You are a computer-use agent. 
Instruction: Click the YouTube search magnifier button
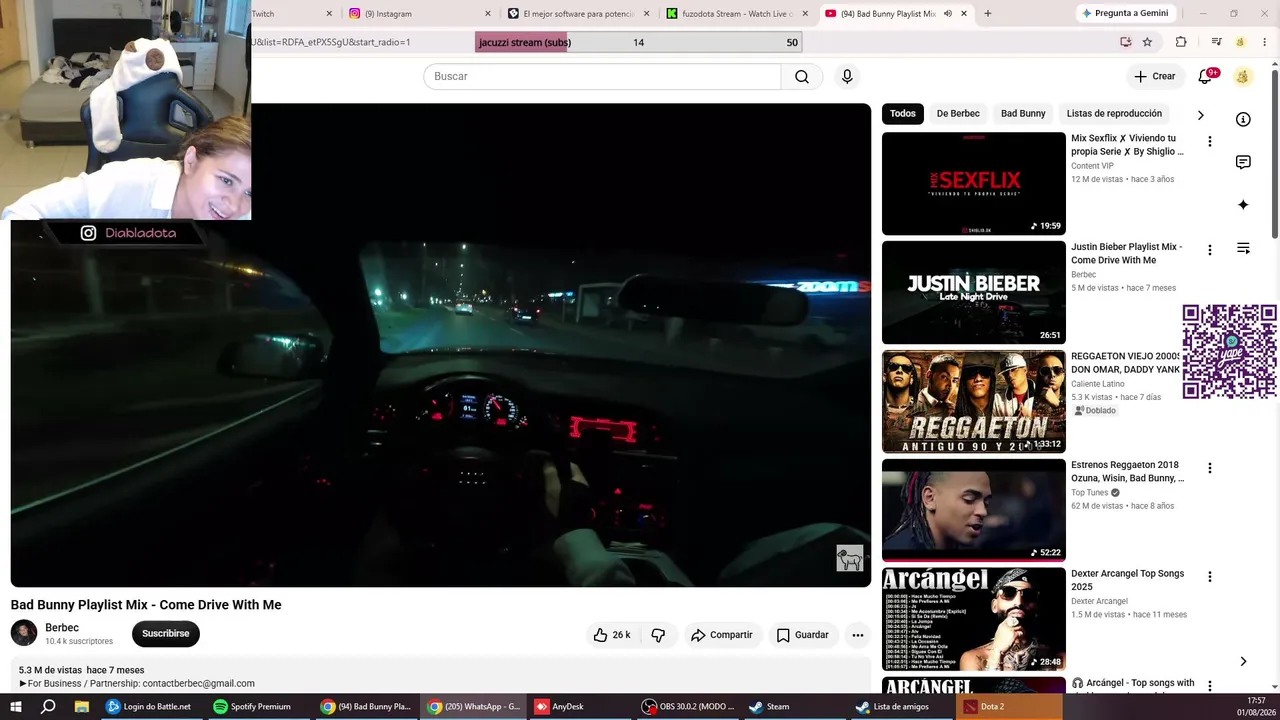[802, 77]
